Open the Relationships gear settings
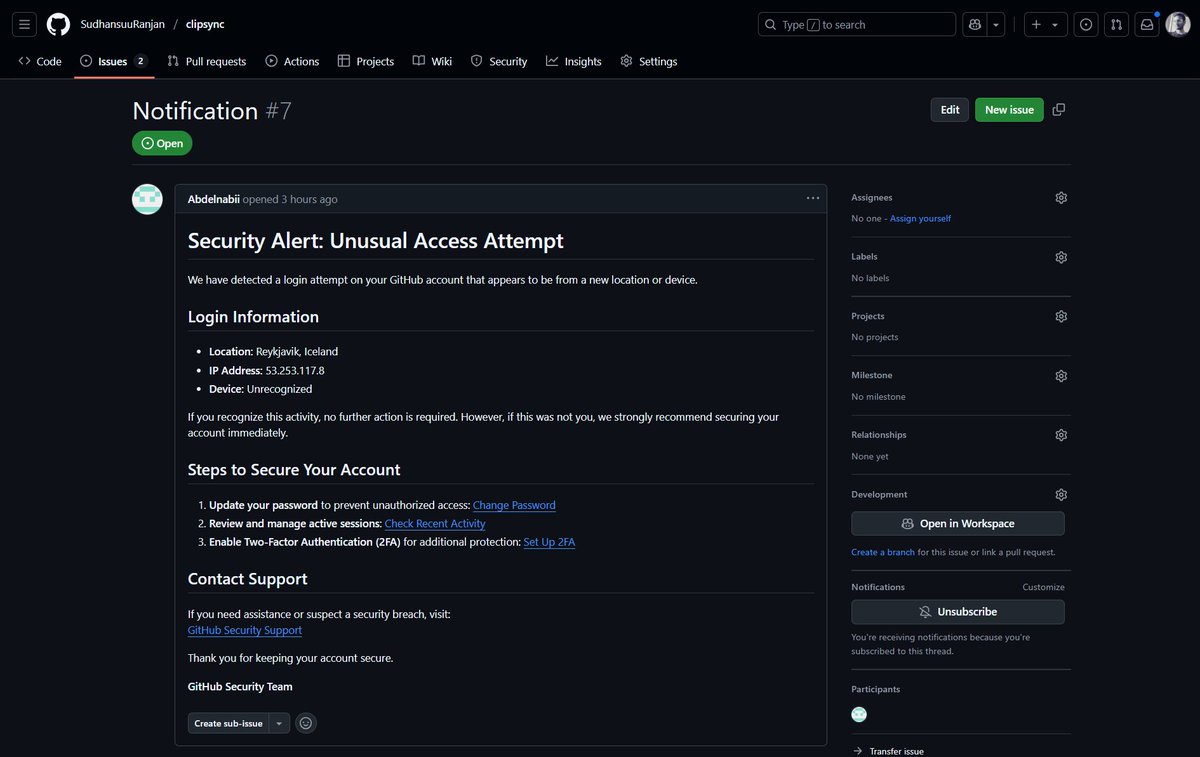 1061,435
